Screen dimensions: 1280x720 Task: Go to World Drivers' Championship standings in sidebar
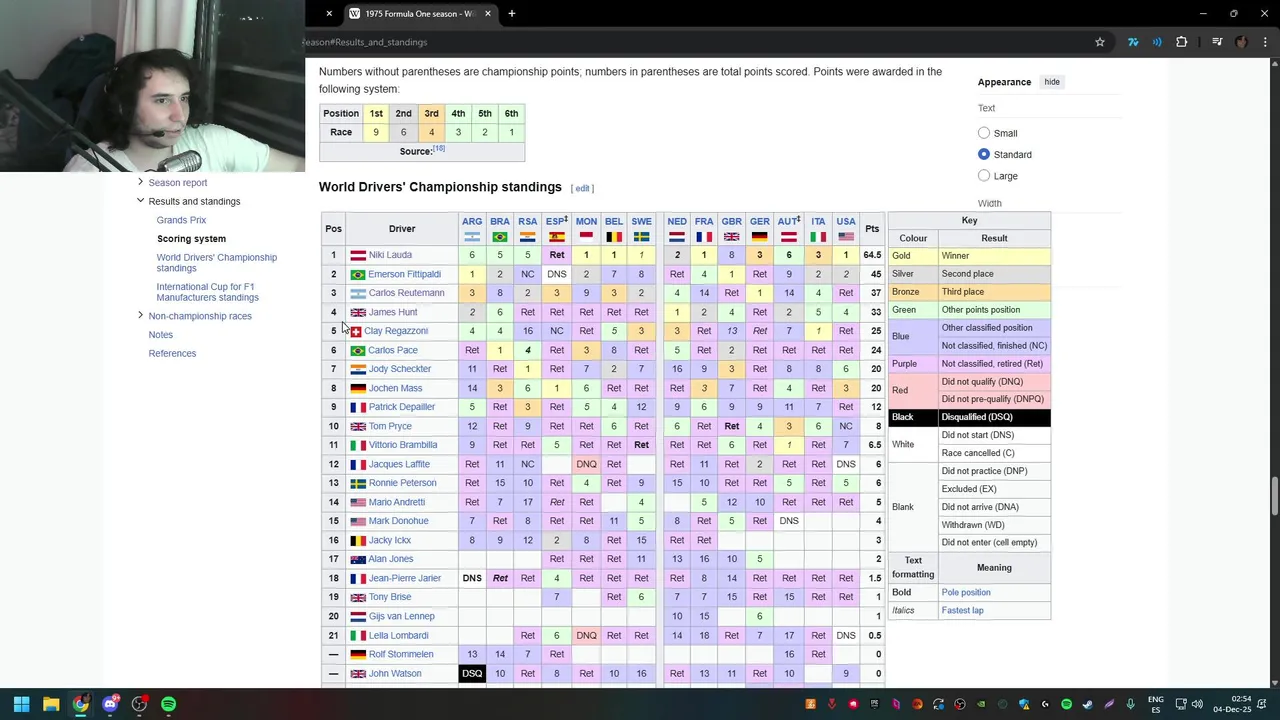pos(217,263)
